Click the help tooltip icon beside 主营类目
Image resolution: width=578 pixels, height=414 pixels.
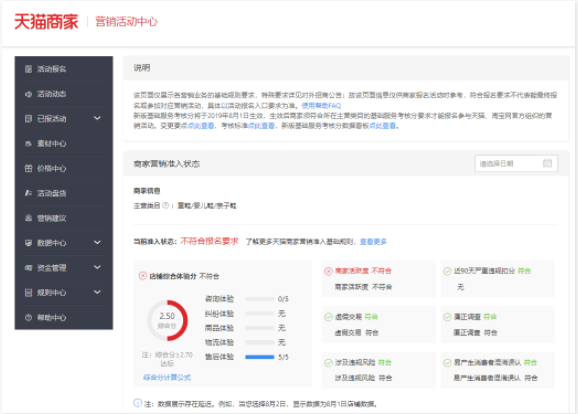click(x=166, y=205)
